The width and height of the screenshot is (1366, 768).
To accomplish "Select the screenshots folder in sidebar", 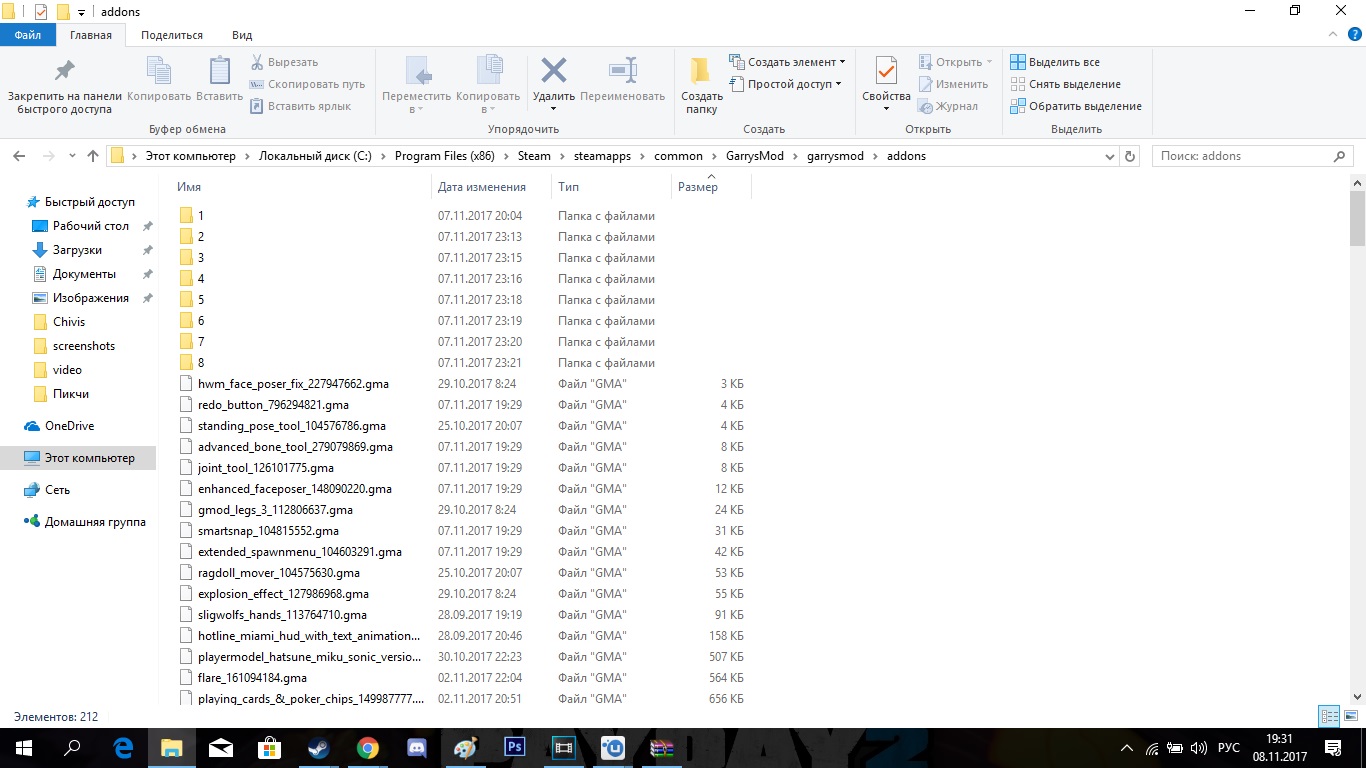I will pyautogui.click(x=84, y=346).
